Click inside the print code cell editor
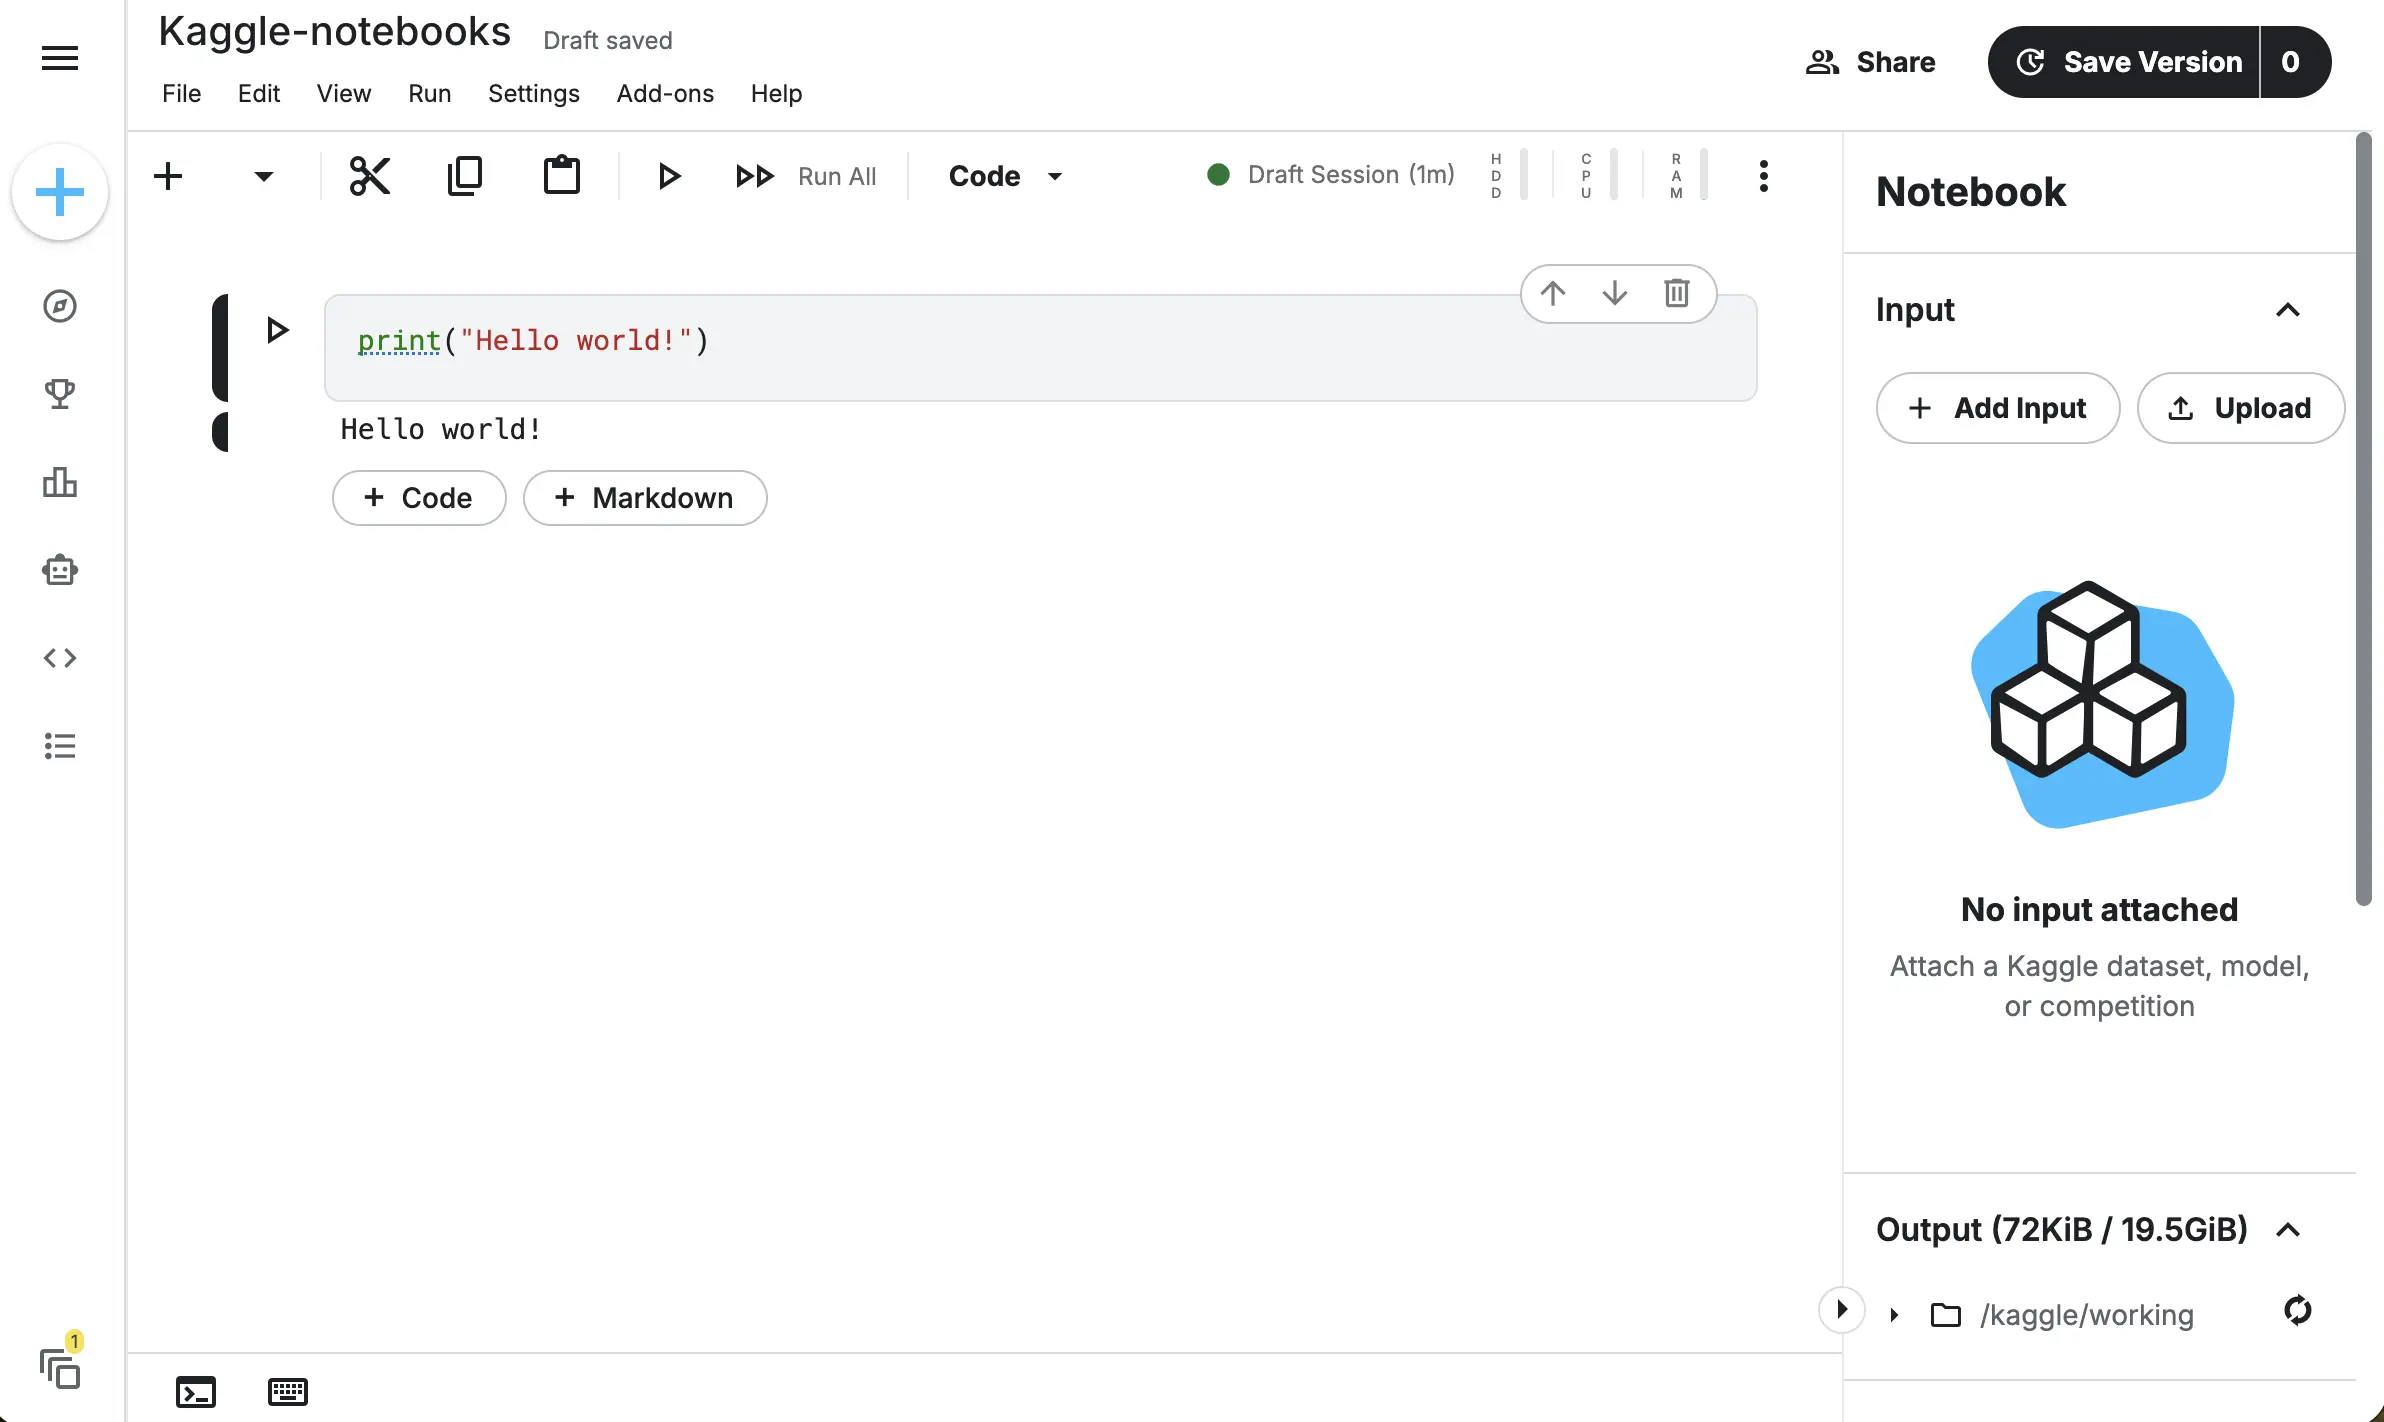 1040,348
